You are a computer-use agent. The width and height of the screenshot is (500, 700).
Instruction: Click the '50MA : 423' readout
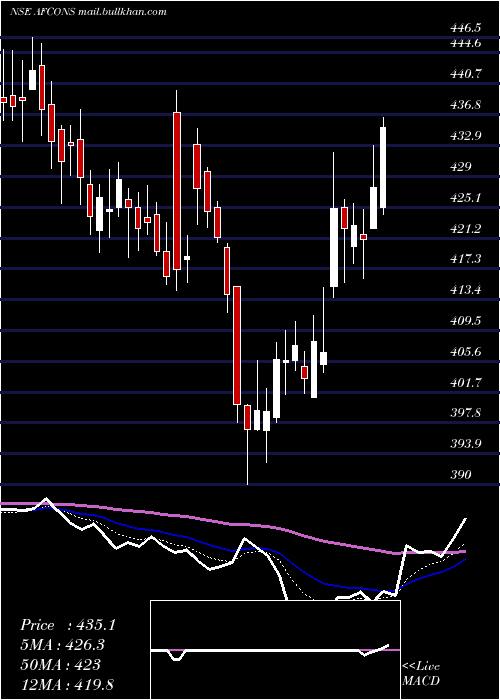(60, 665)
